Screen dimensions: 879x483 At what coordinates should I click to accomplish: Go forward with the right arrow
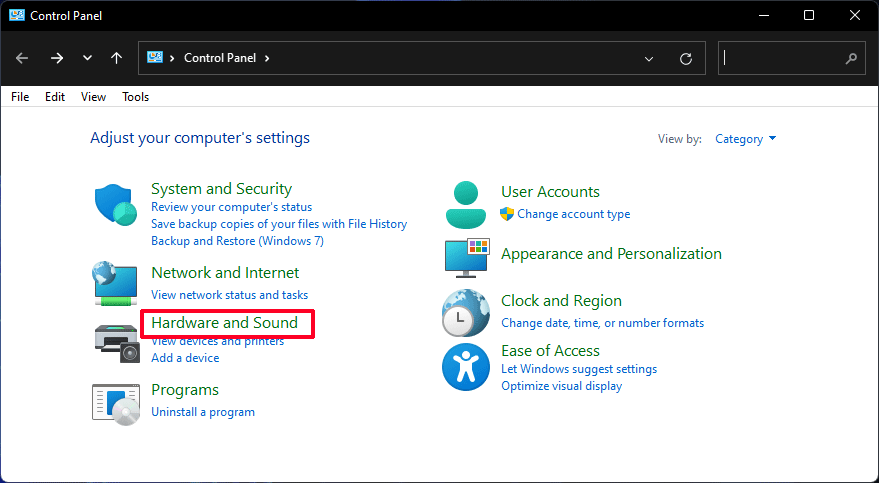(x=57, y=58)
